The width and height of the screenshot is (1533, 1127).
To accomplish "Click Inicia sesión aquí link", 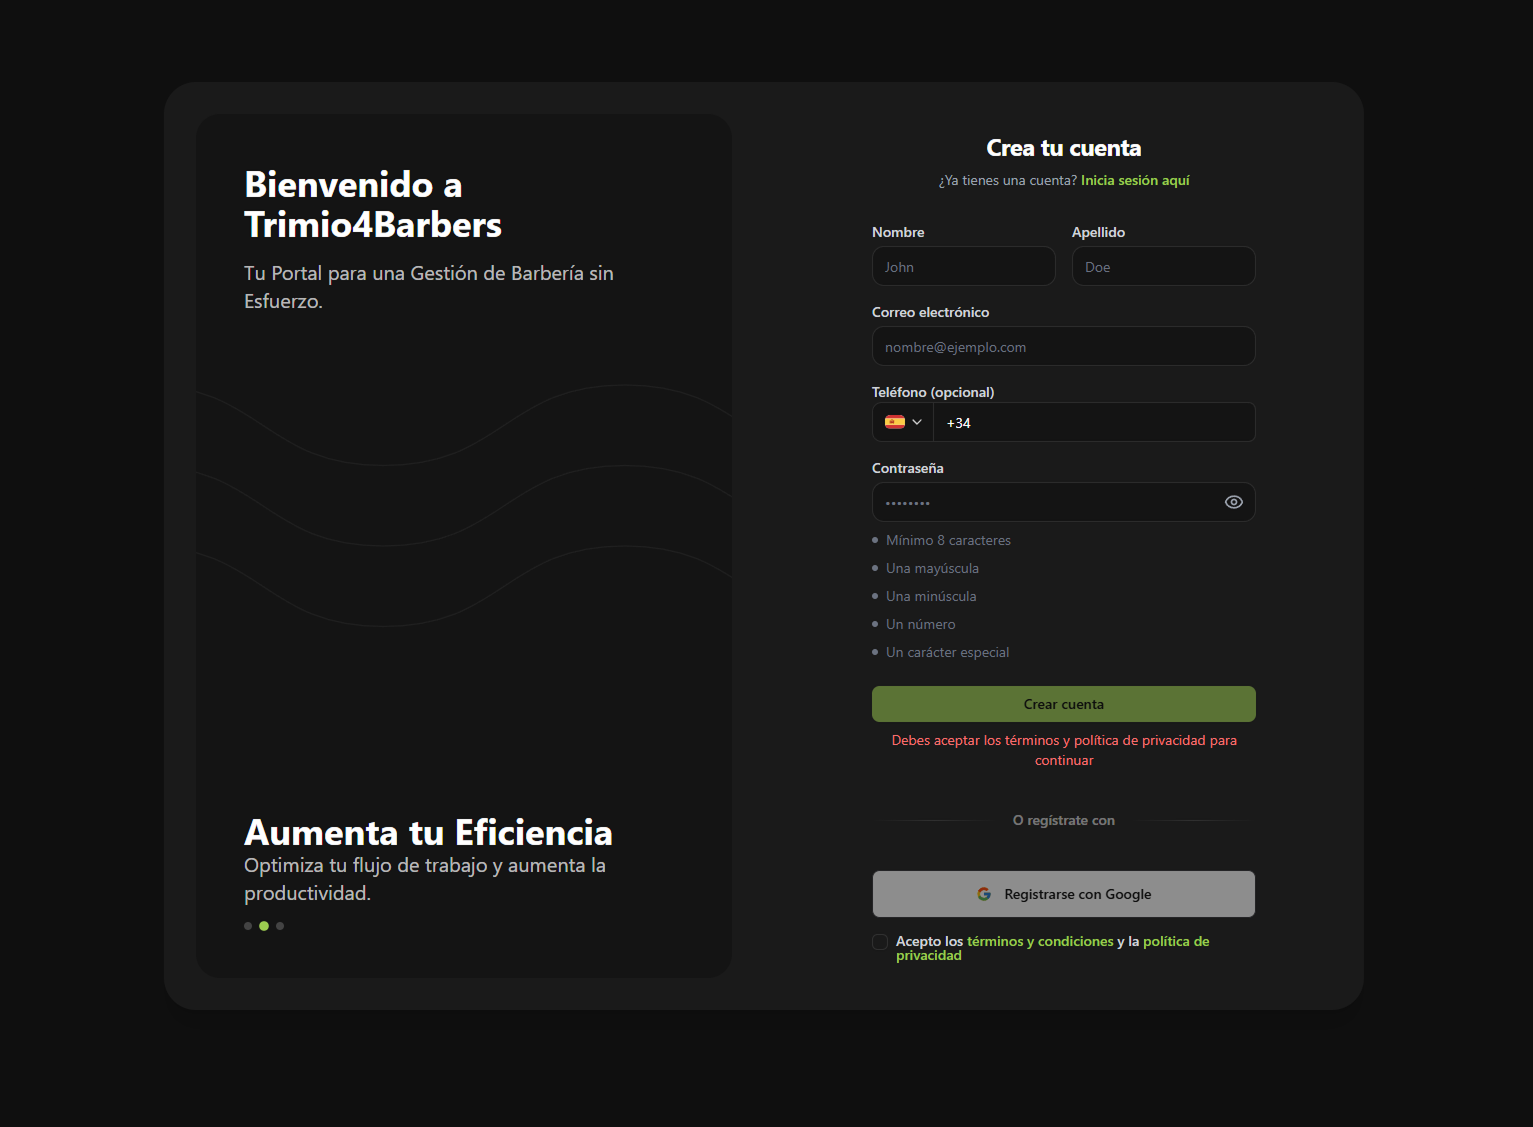I will point(1135,180).
